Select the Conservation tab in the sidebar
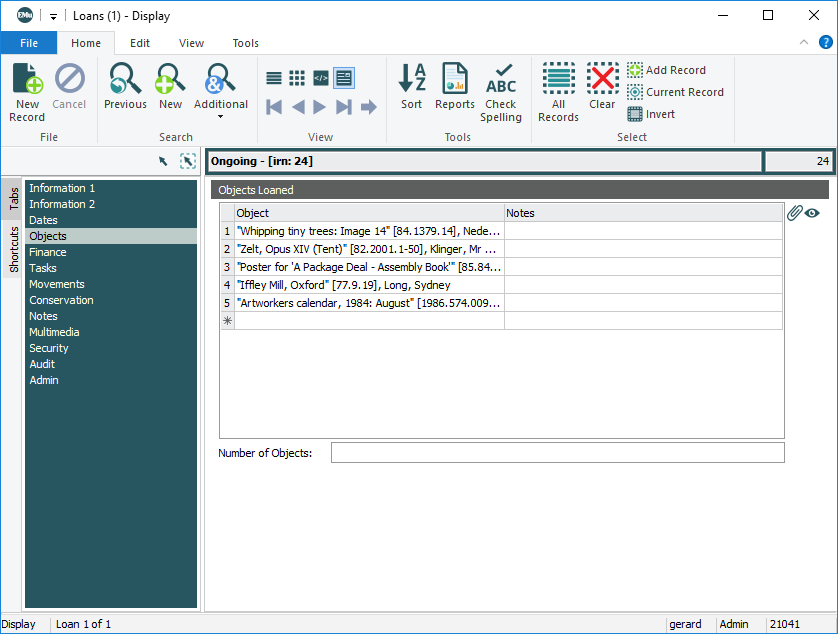The image size is (838, 634). tap(61, 300)
